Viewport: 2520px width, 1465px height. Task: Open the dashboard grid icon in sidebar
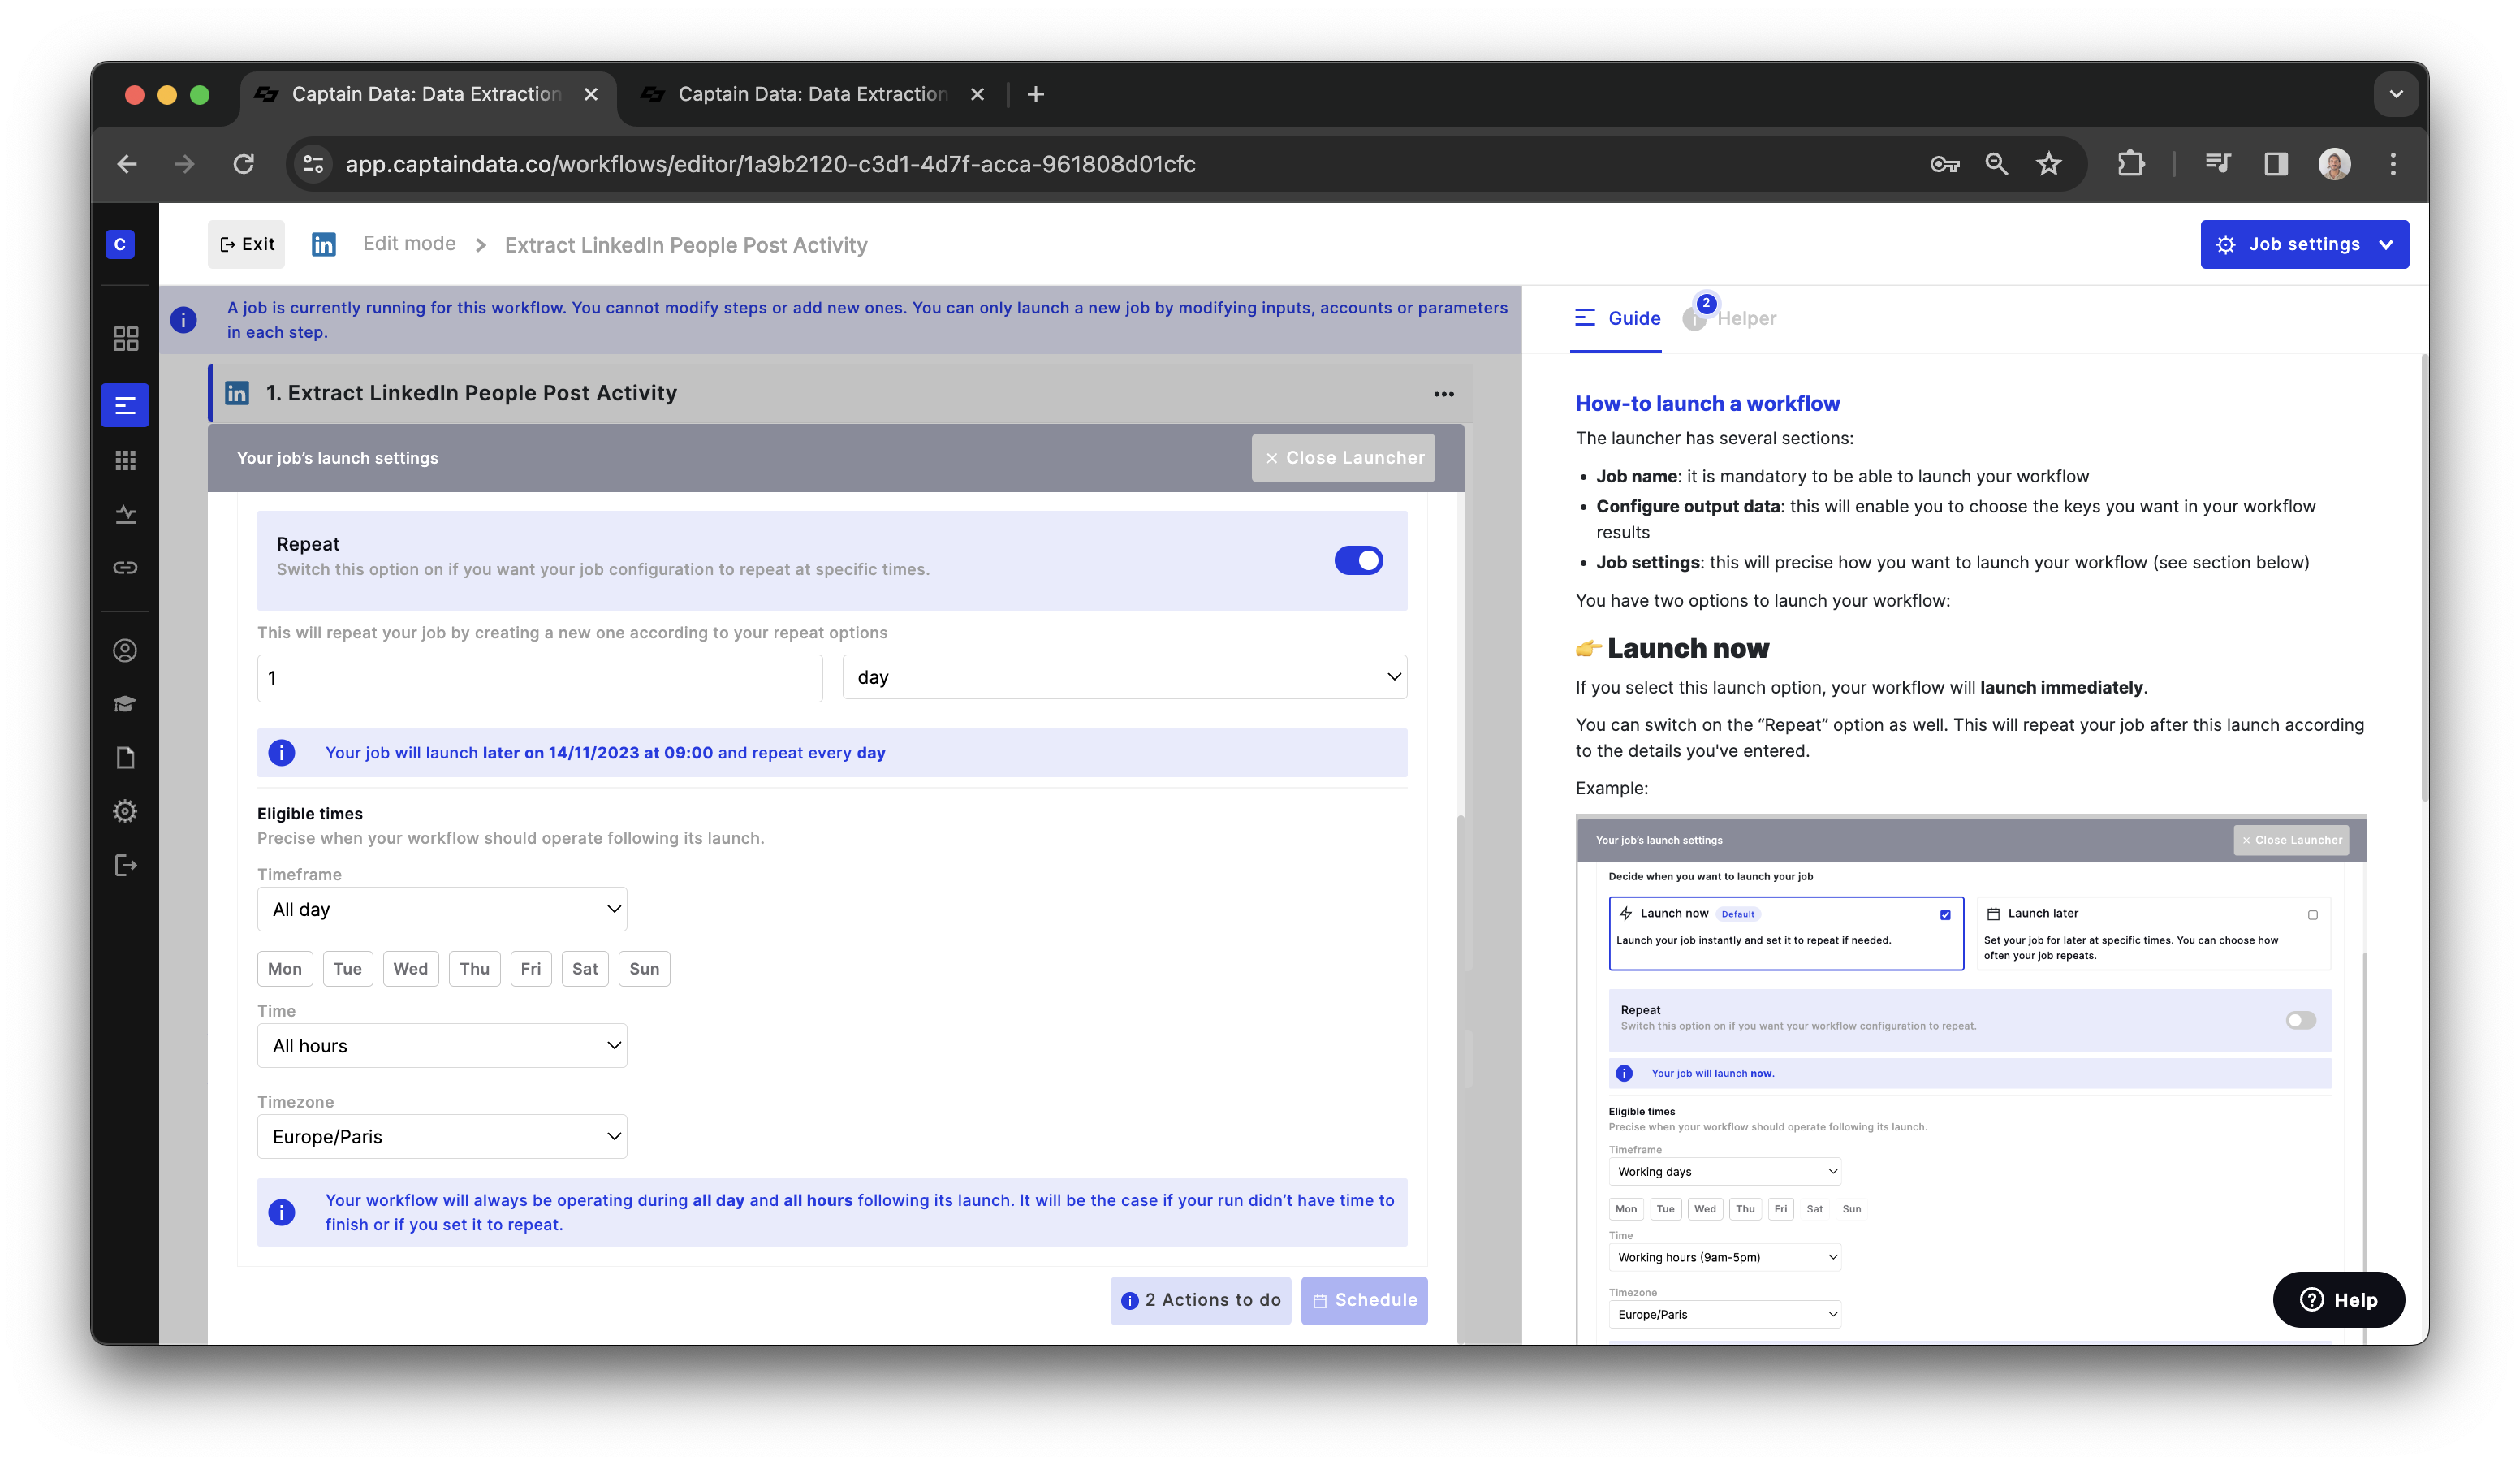coord(126,339)
